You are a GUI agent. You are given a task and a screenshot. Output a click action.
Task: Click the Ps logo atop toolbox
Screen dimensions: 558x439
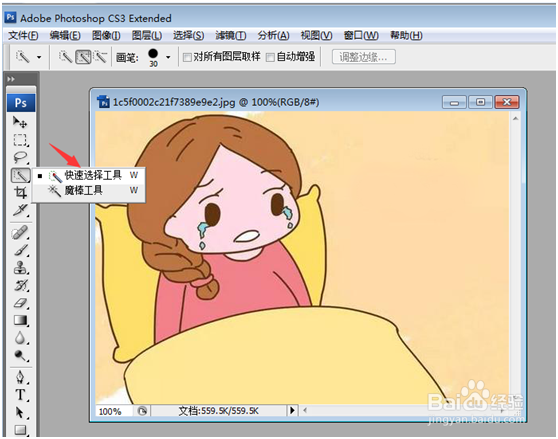tap(21, 103)
